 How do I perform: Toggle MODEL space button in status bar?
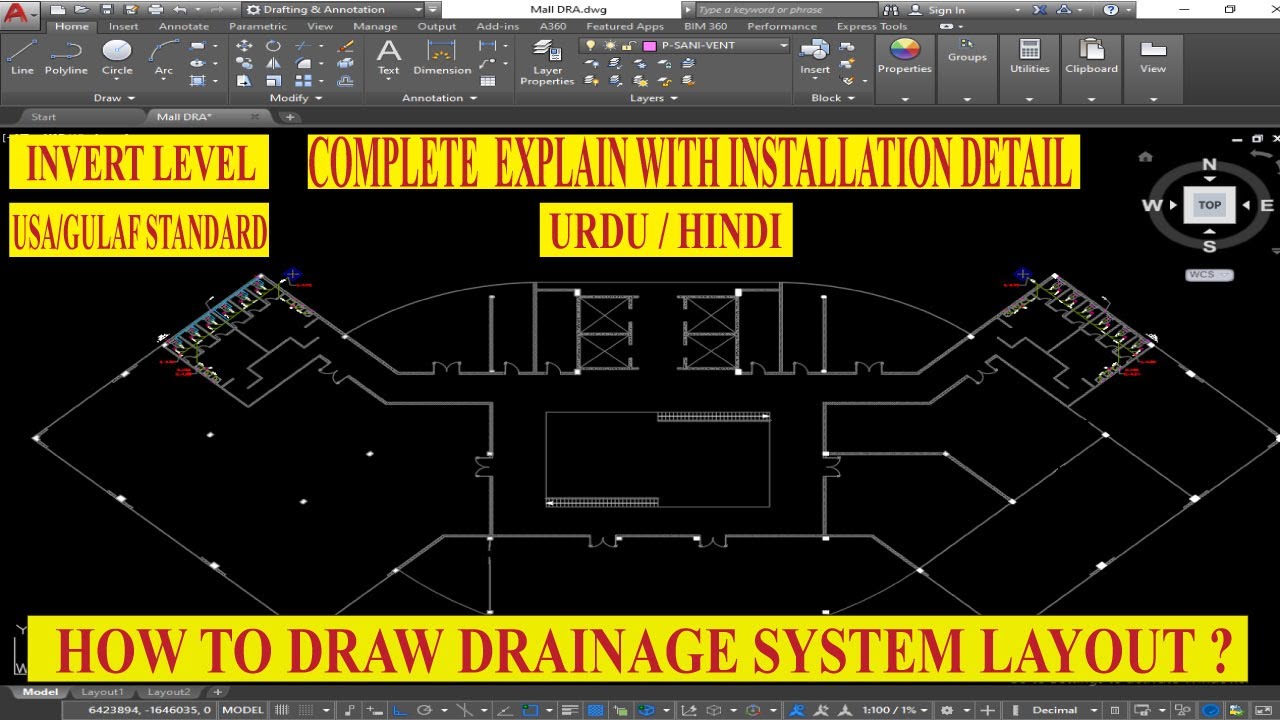point(243,710)
